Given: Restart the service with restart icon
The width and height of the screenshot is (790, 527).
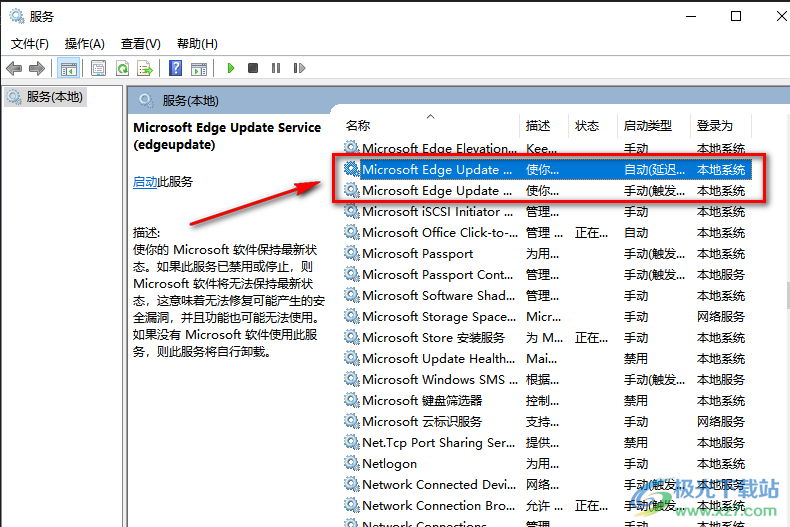Looking at the screenshot, I should (299, 68).
